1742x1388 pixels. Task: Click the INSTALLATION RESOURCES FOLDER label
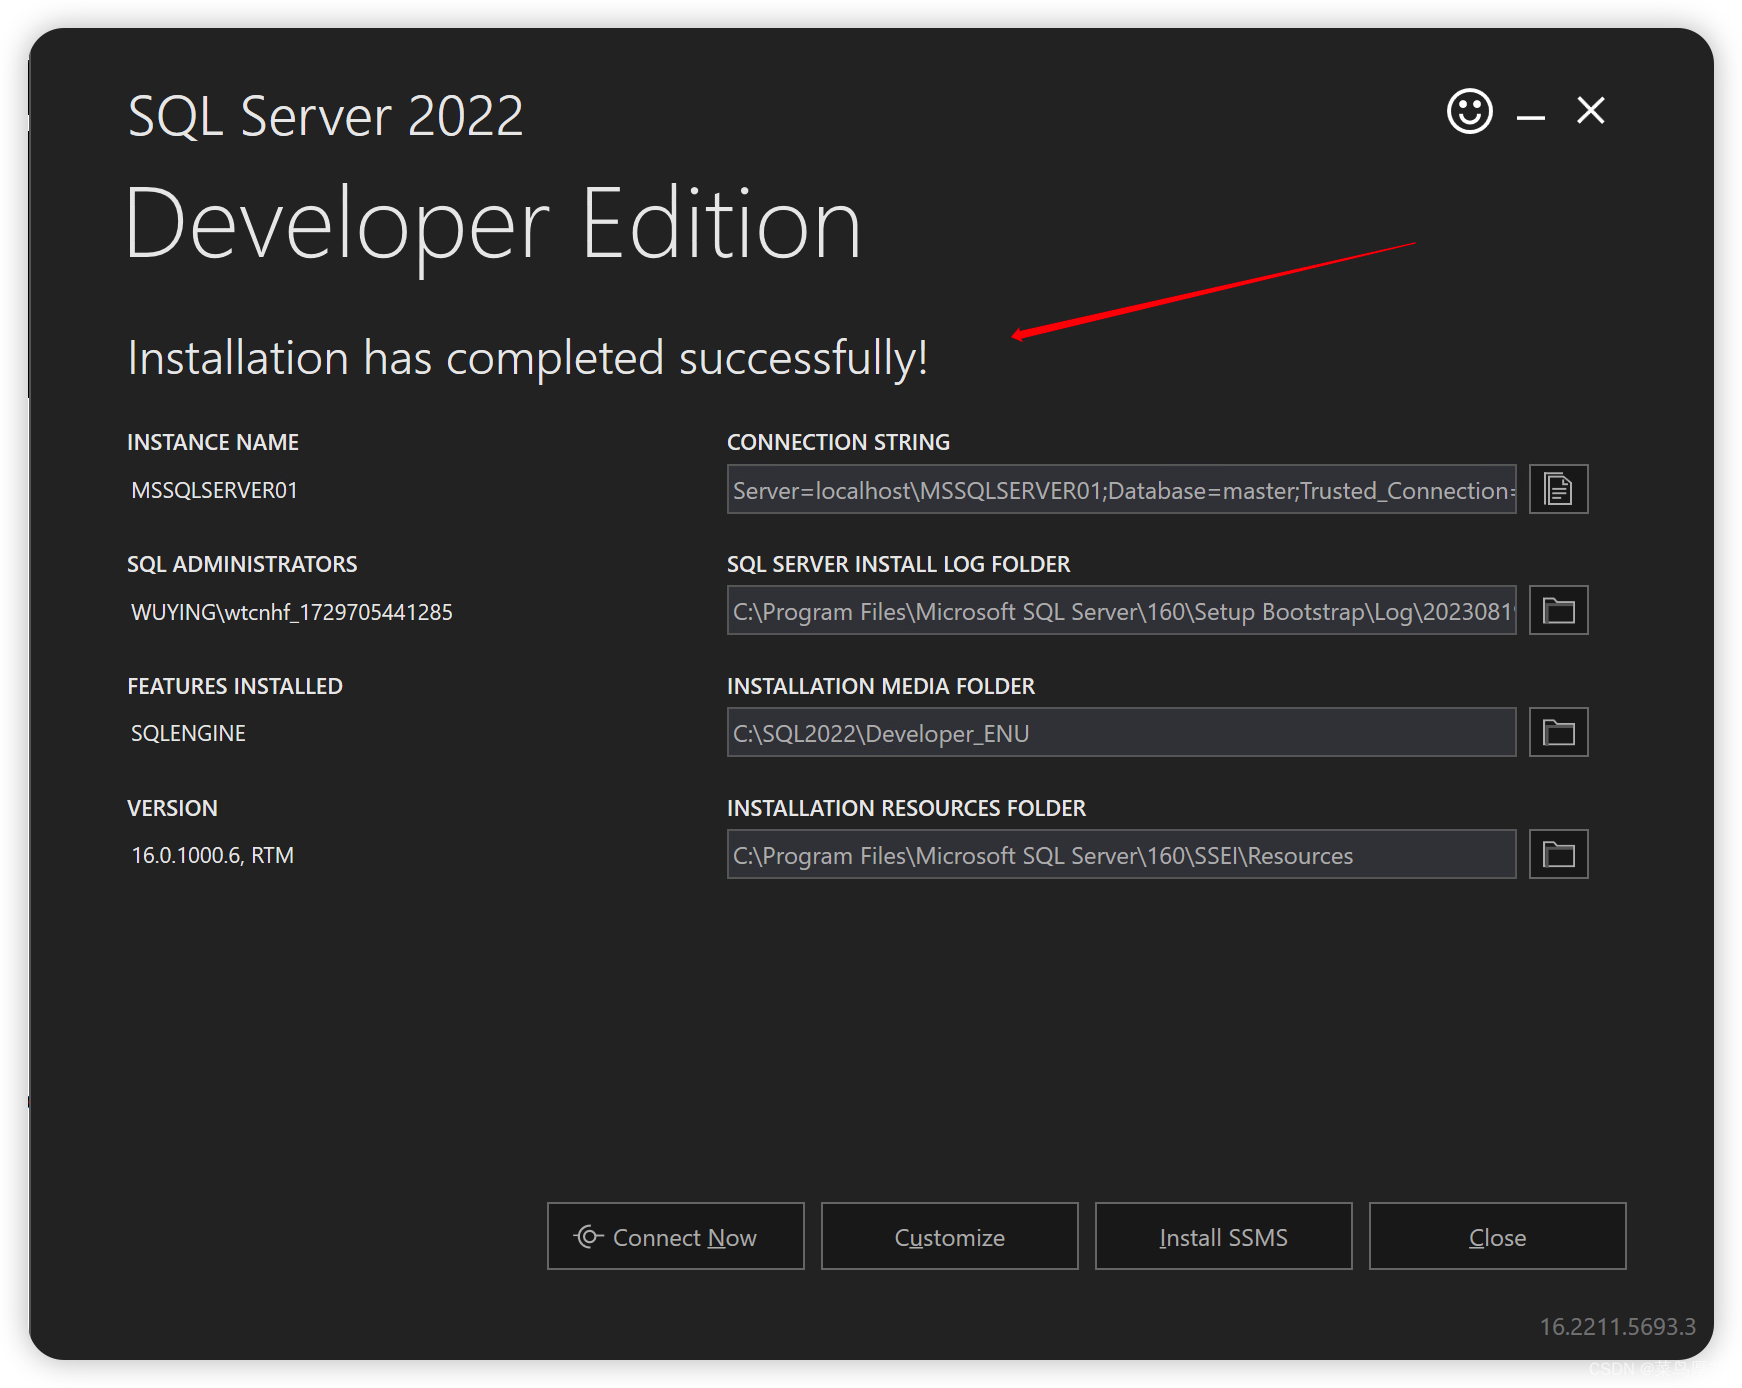click(906, 808)
